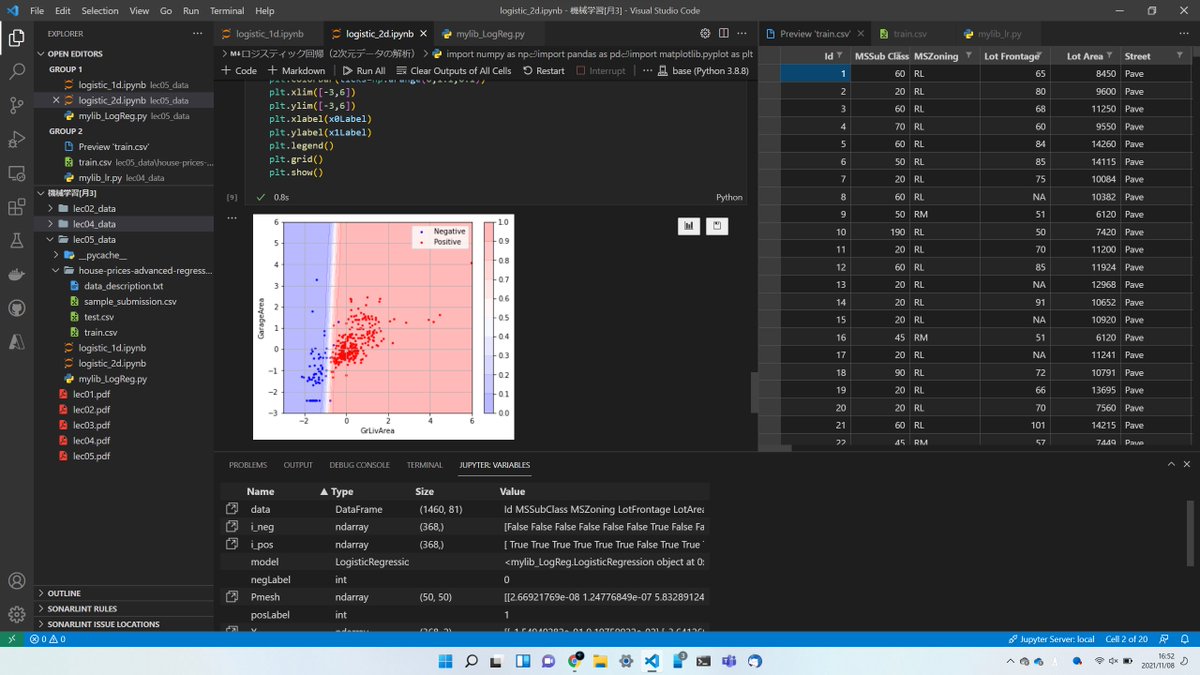Open Manage gear in activity bar

[x=16, y=614]
